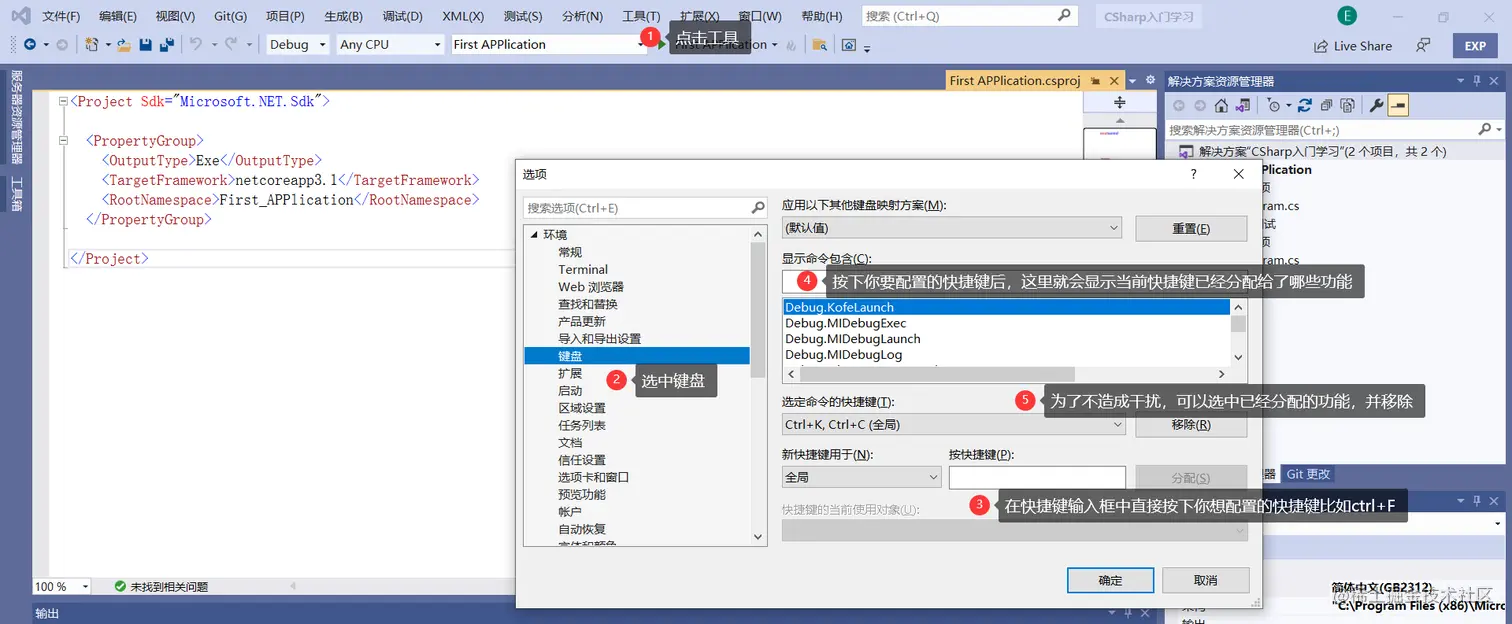Screen dimensions: 1512x624
Task: Open the Debug configuration dropdown
Action: tap(298, 45)
